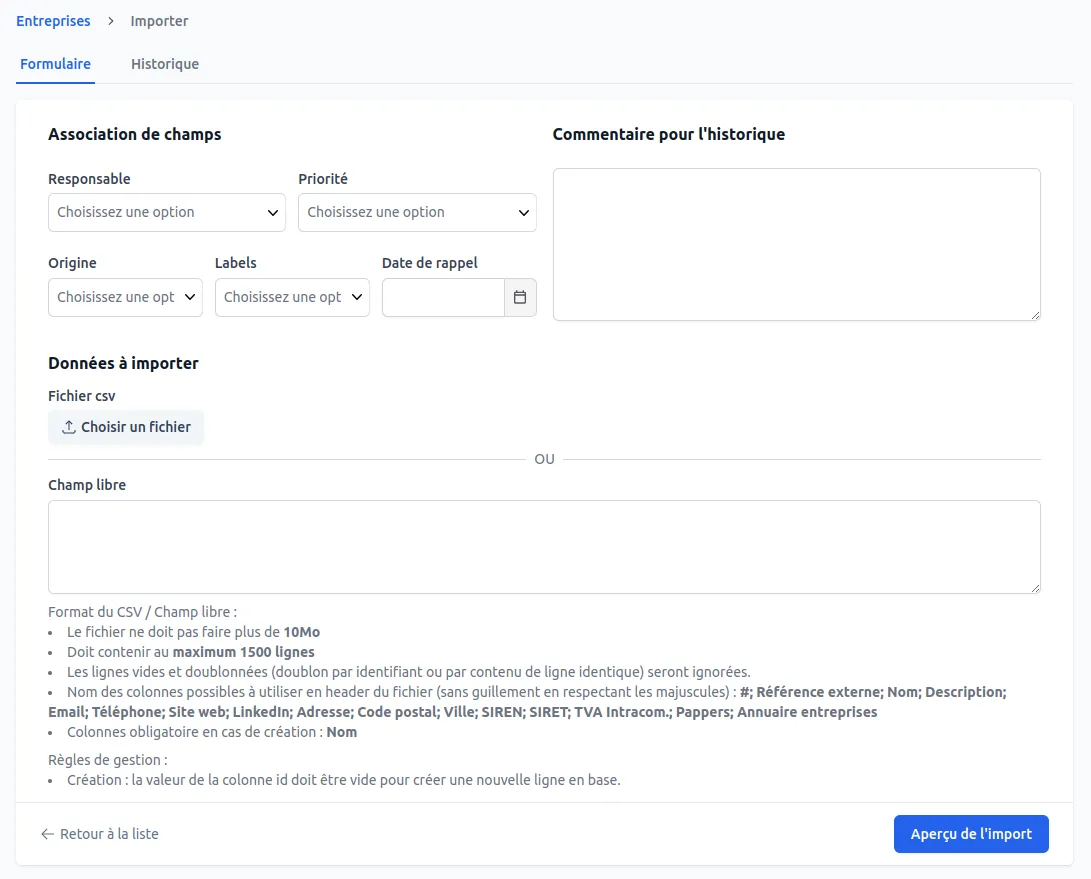
Task: Click inside the Commentaire pour l'historique textarea
Action: pos(795,243)
